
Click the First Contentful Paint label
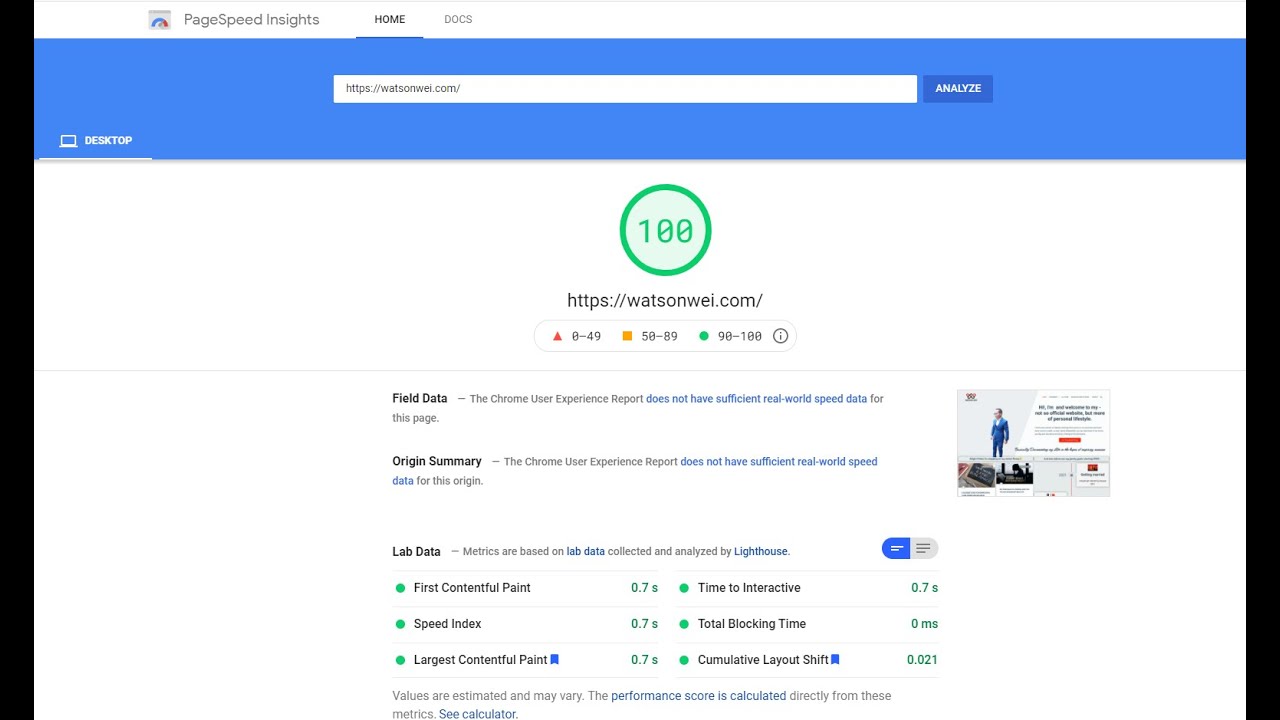pos(472,588)
